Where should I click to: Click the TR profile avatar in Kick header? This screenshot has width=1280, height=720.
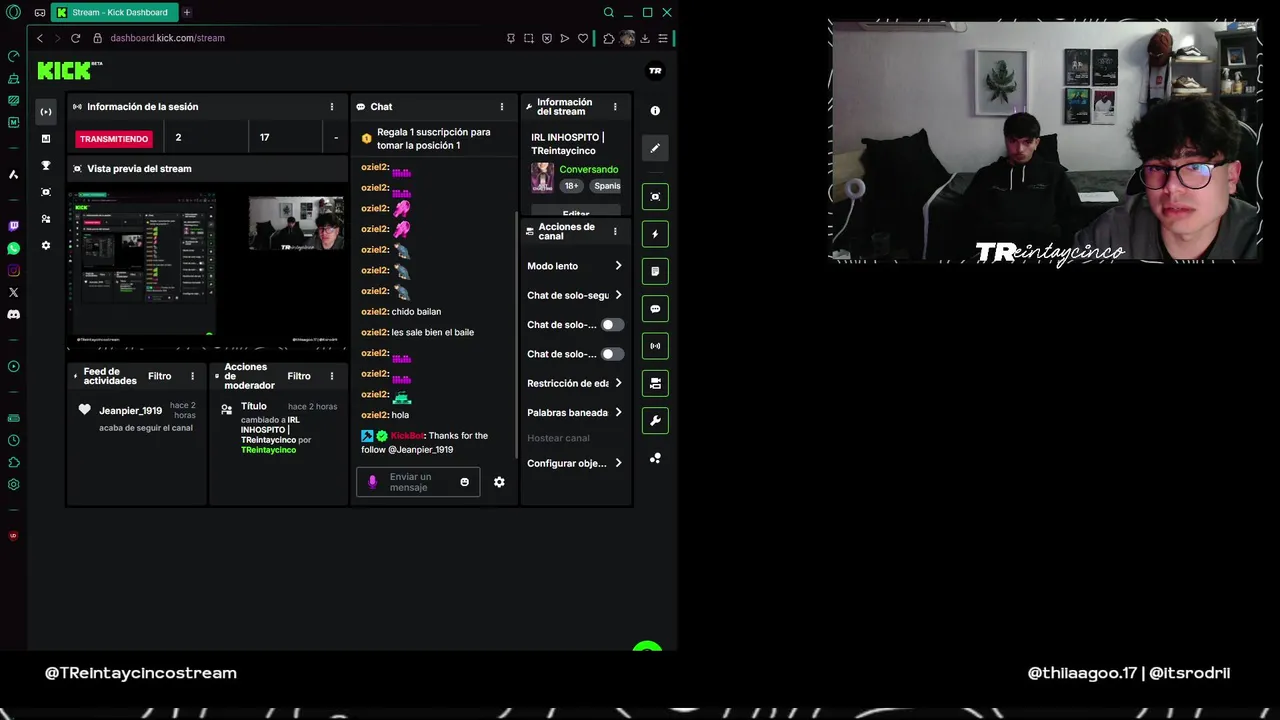tap(655, 70)
